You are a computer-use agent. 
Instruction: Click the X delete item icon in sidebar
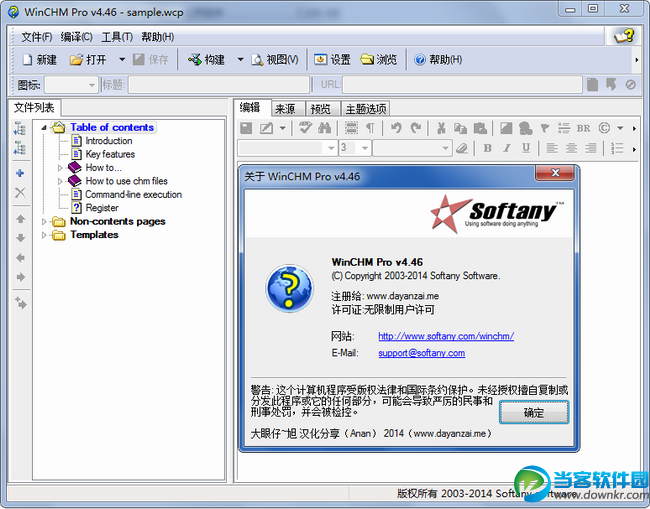[x=20, y=193]
